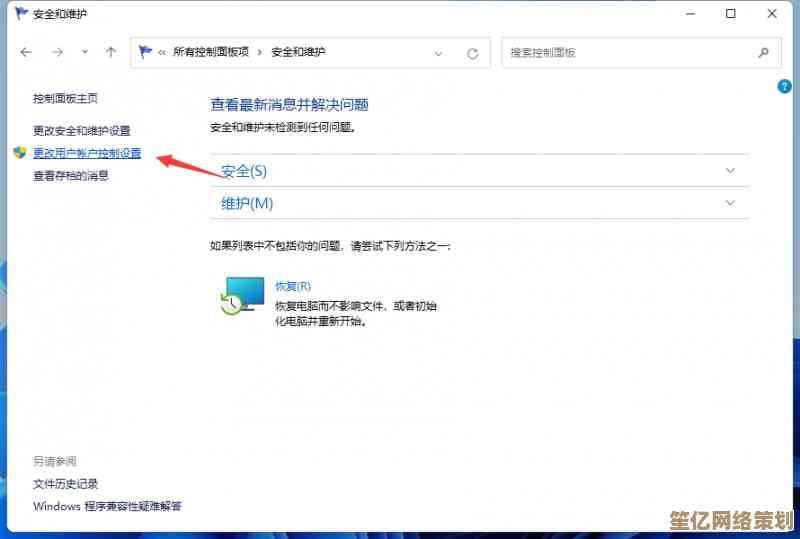Open the address bar history dropdown
The image size is (800, 539).
[x=438, y=53]
